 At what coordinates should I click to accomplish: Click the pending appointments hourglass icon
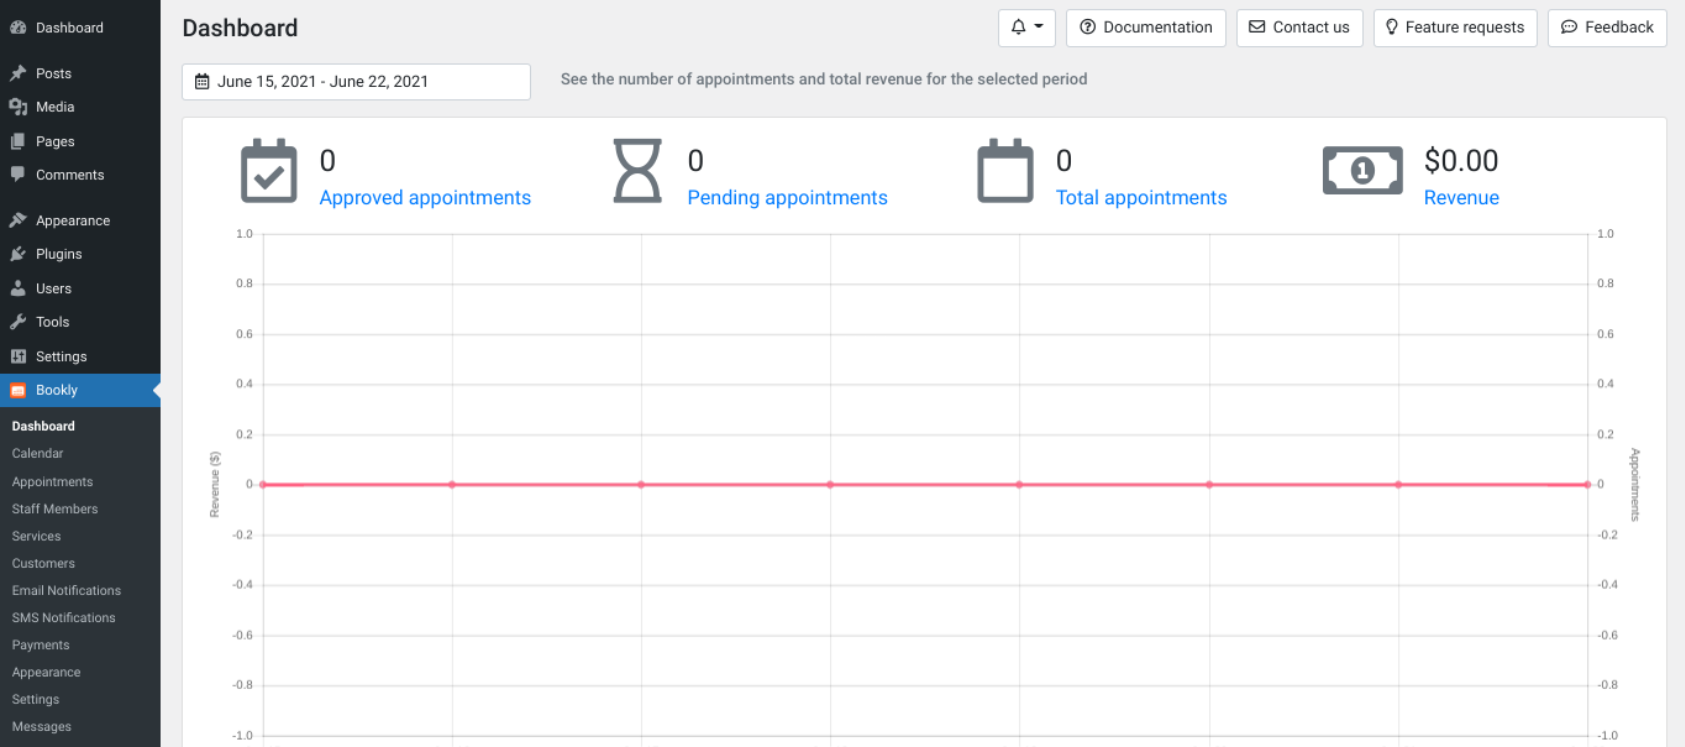637,172
